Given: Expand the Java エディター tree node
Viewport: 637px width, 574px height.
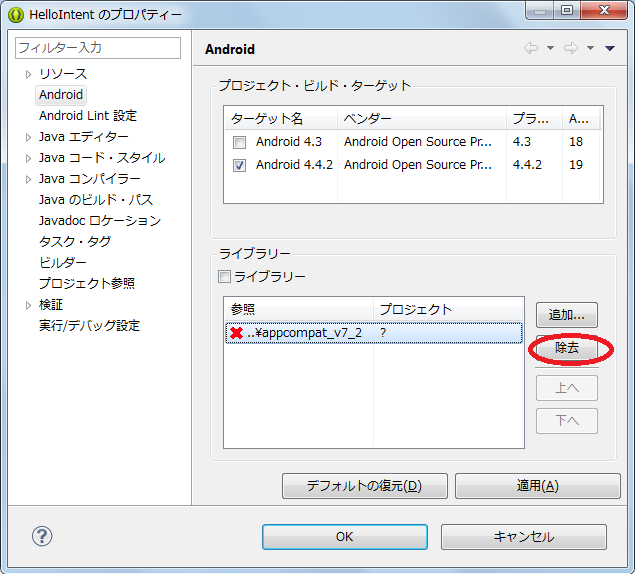Looking at the screenshot, I should tap(28, 137).
